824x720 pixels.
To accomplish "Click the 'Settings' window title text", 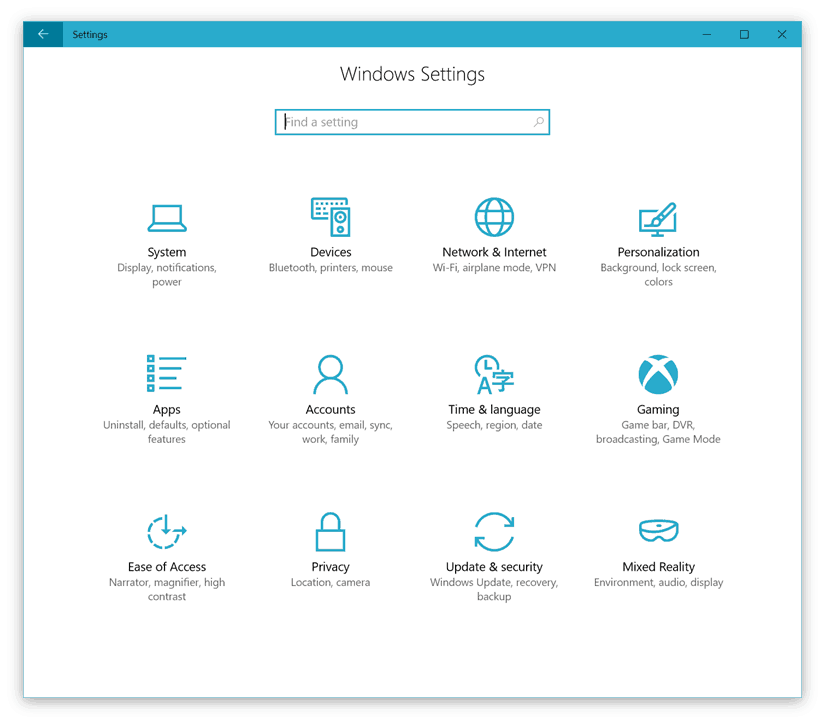I will tap(90, 35).
